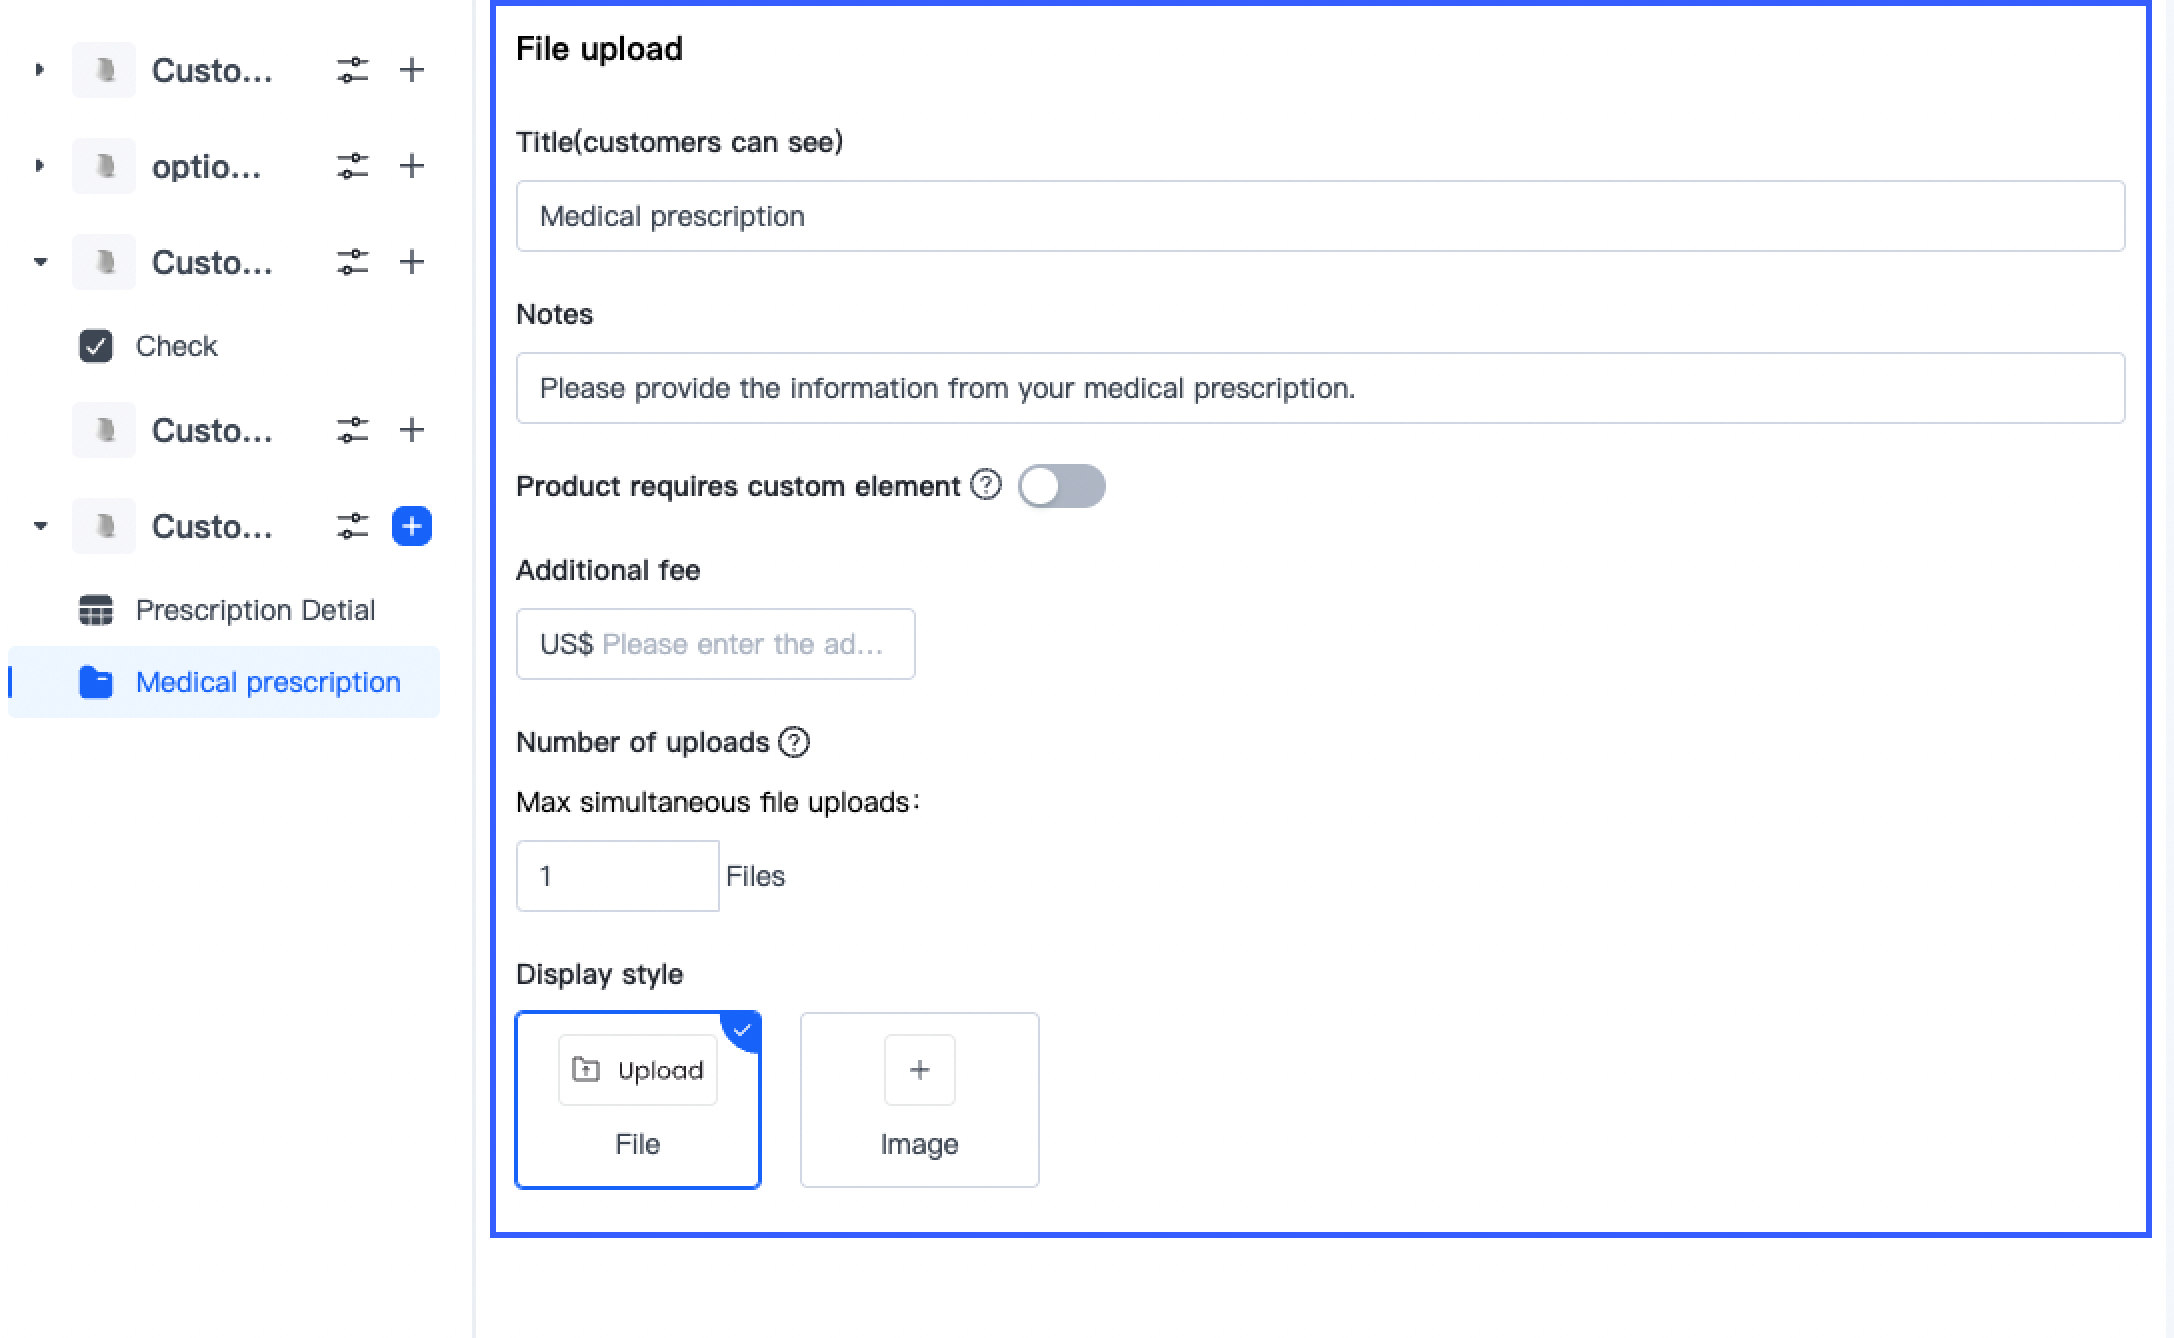This screenshot has width=2174, height=1338.
Task: Open the Prescription Detial tree item
Action: (x=255, y=610)
